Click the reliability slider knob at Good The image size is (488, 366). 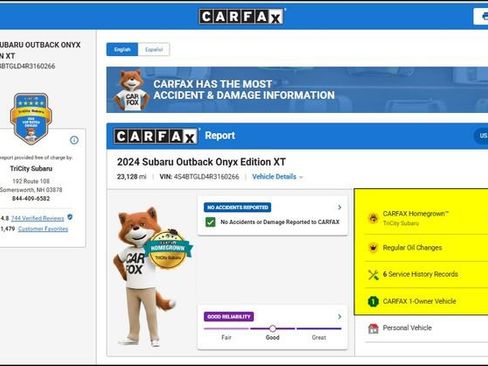tap(272, 329)
